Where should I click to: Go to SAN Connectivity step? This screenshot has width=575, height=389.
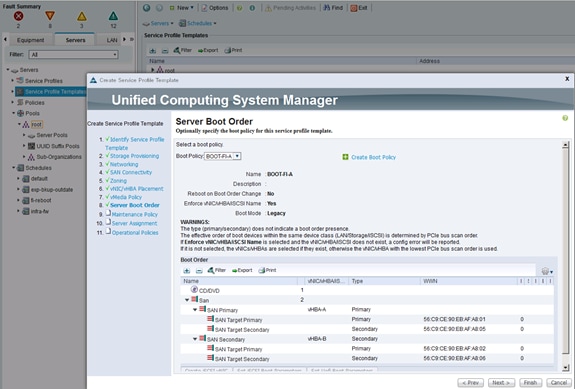point(131,172)
